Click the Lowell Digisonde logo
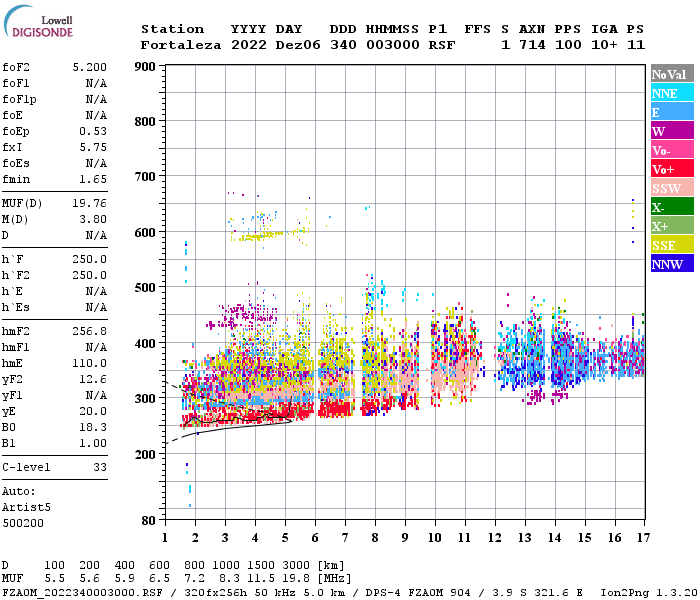The width and height of the screenshot is (700, 600). coord(38,21)
